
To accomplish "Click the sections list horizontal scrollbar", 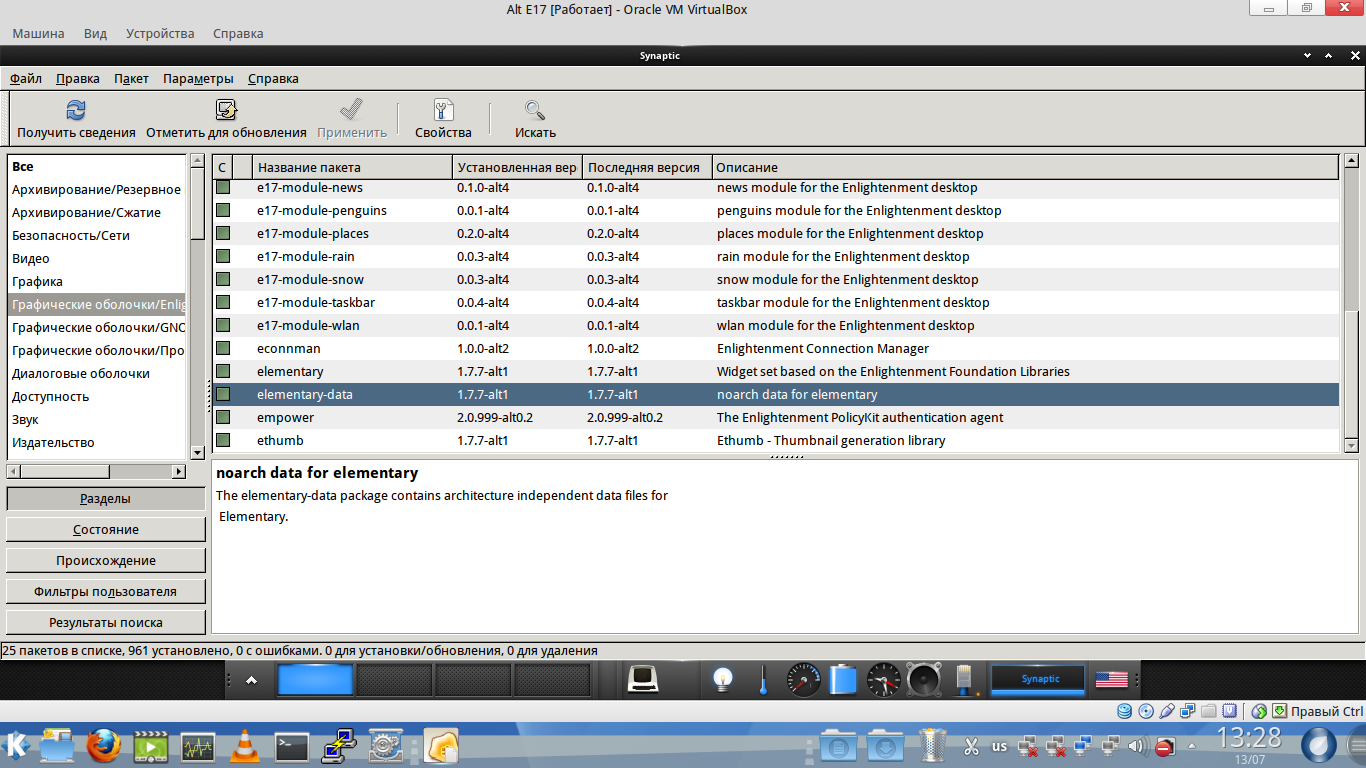I will [x=97, y=471].
